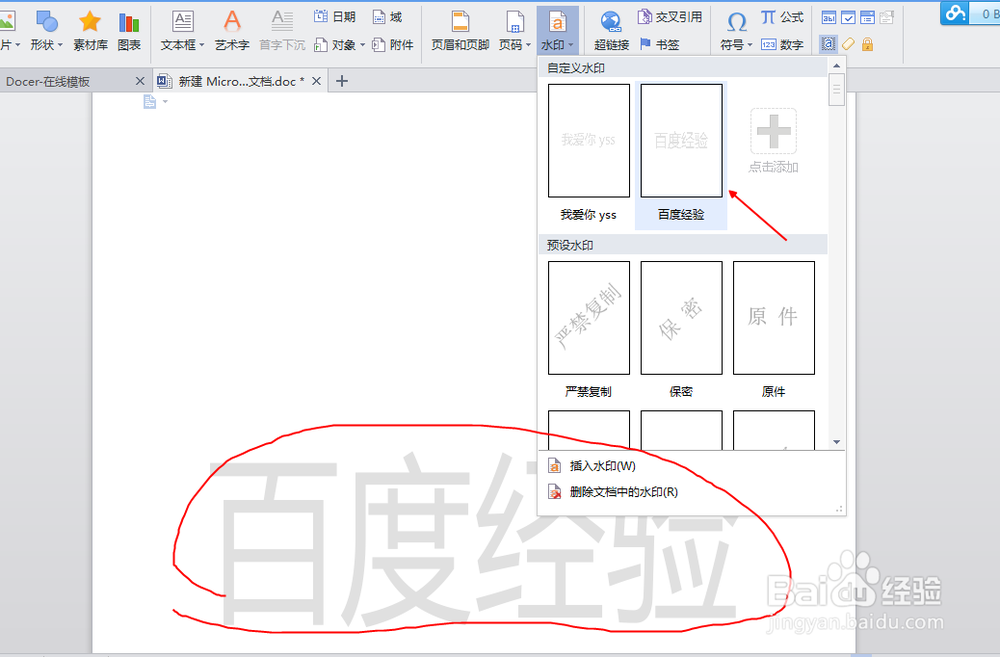Click the 百度经验 label under the thumbnail
The height and width of the screenshot is (657, 1000).
pos(681,215)
